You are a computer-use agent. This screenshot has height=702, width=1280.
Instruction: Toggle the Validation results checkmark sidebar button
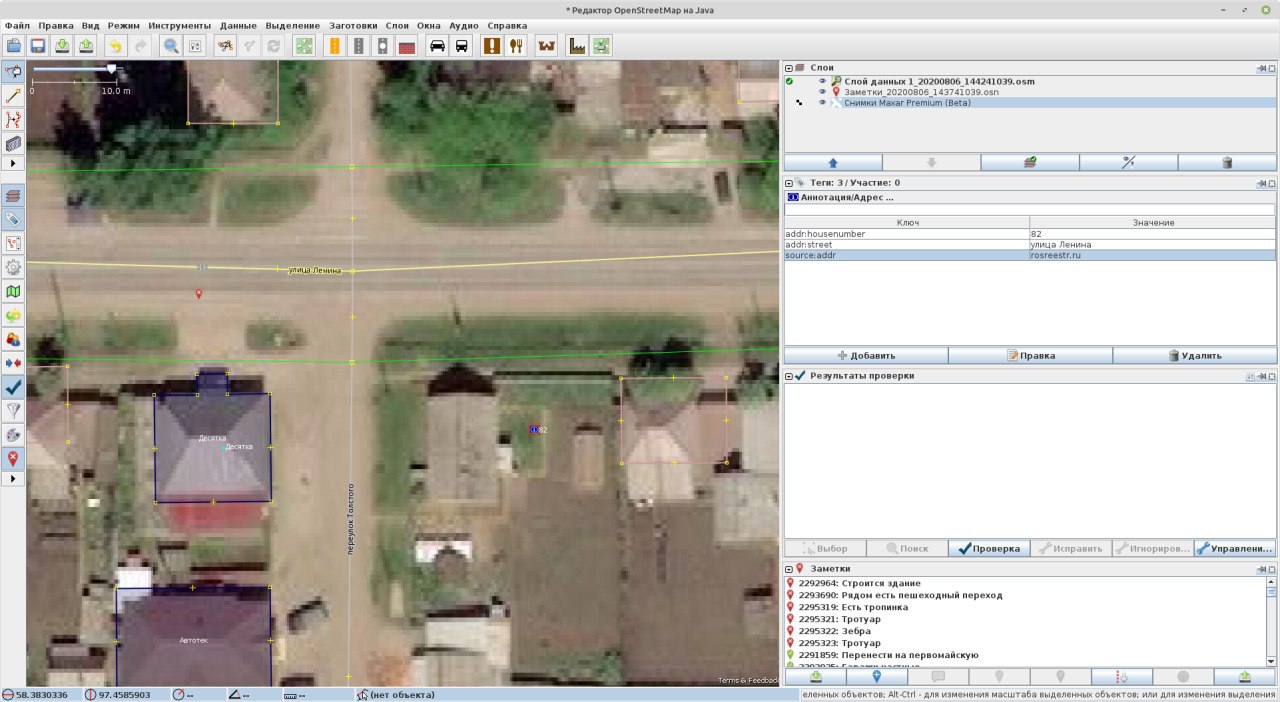(14, 387)
